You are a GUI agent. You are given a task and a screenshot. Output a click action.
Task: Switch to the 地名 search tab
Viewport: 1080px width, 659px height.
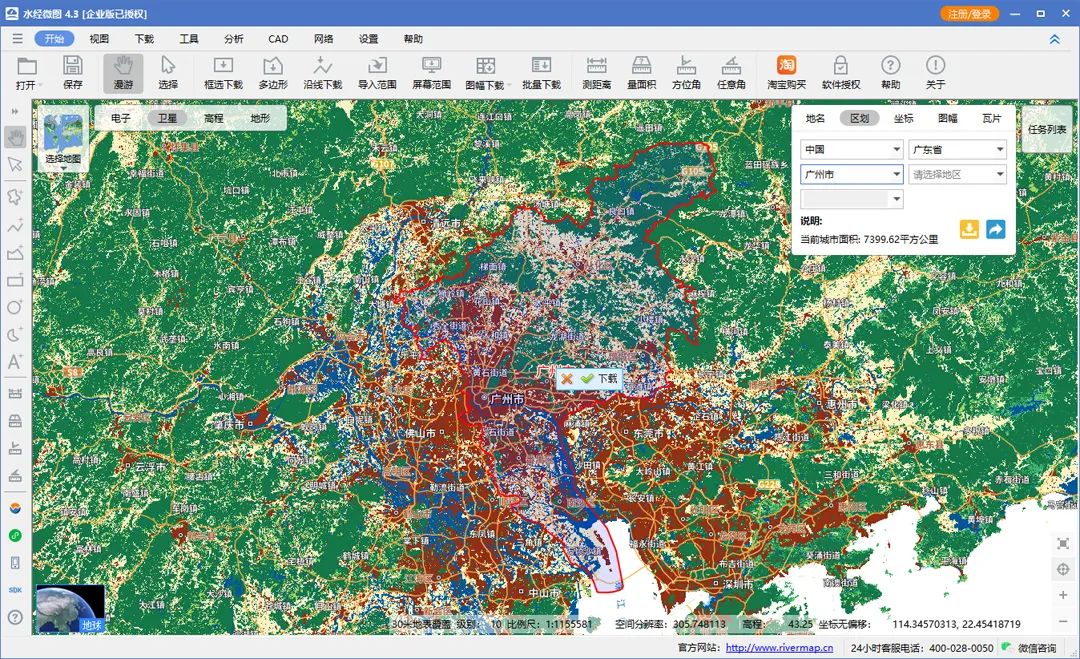pos(816,118)
